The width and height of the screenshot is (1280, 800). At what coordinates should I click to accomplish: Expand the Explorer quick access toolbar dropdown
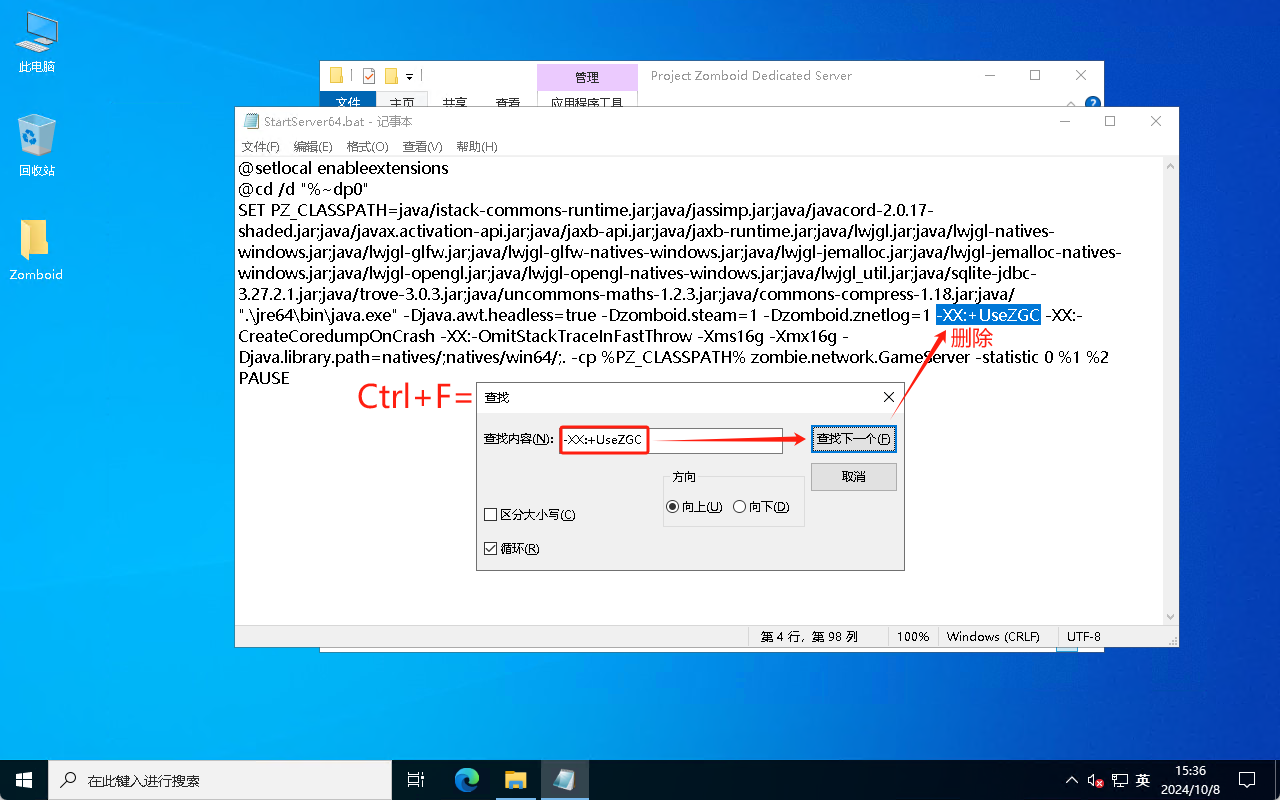tap(409, 76)
